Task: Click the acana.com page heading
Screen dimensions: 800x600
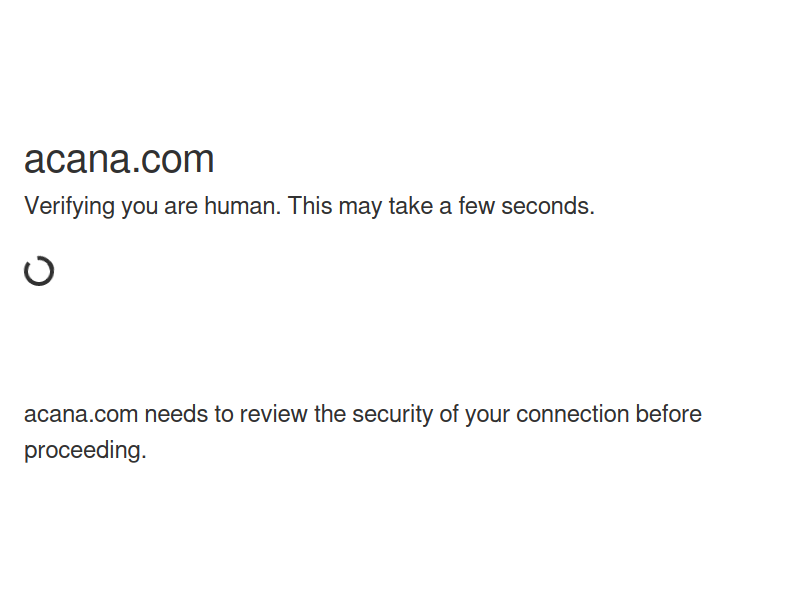Action: point(119,159)
